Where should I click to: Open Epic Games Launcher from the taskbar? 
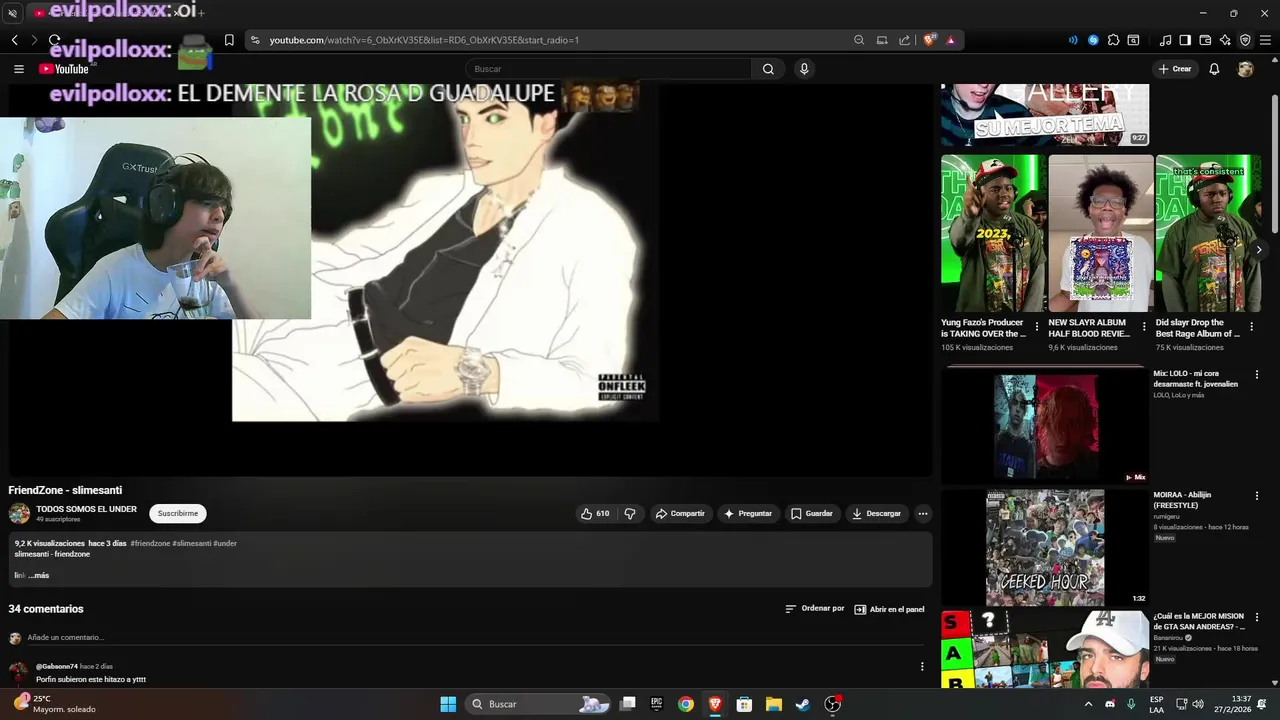click(656, 704)
